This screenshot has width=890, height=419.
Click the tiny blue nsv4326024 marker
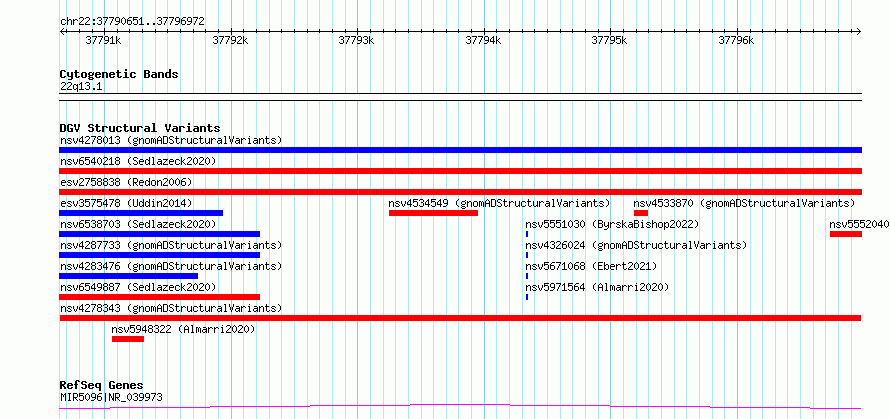[527, 255]
